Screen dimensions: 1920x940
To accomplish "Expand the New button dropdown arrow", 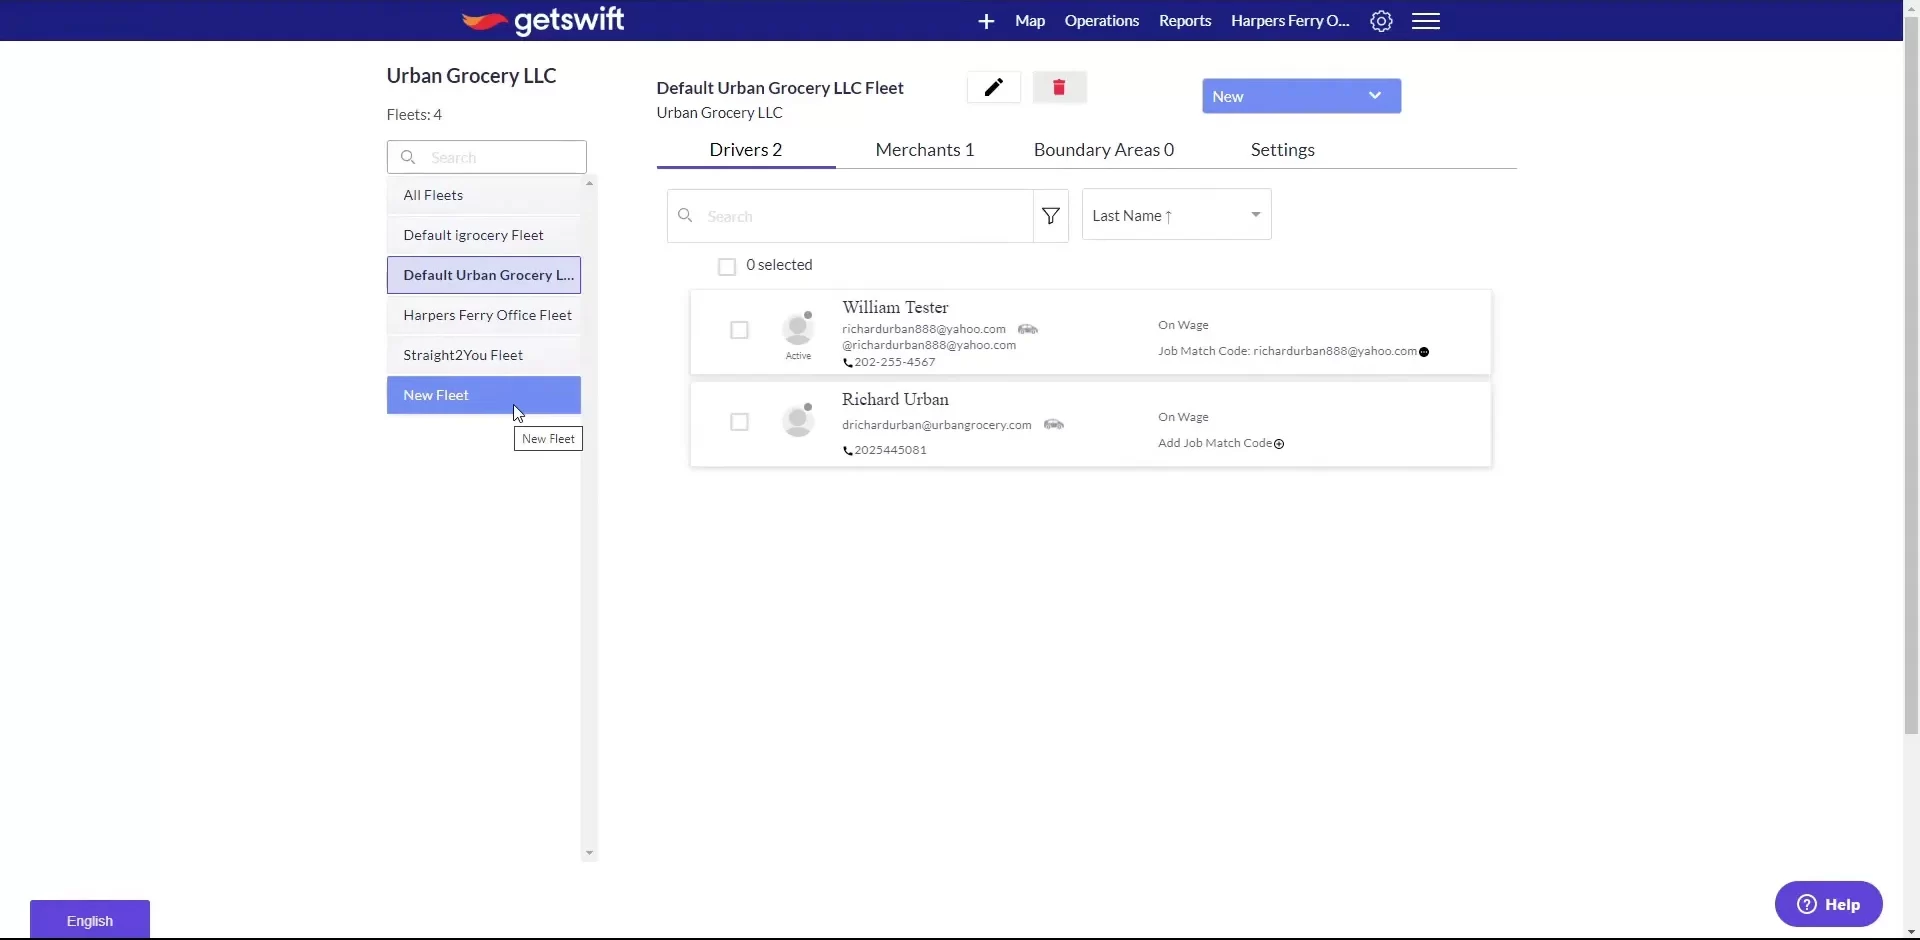I will tap(1374, 95).
